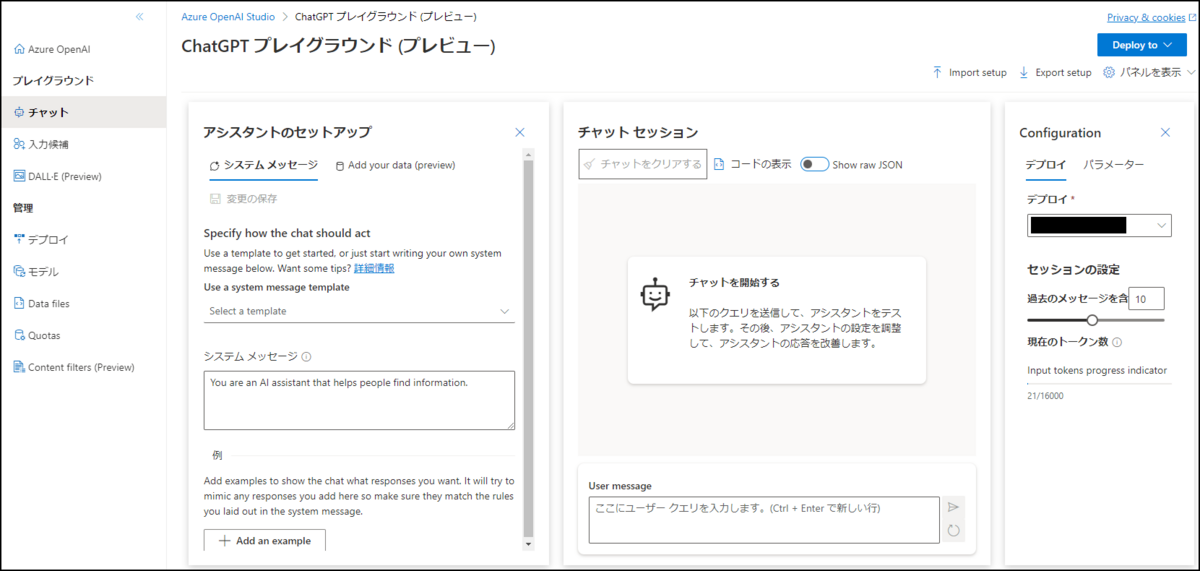Click Import setup
This screenshot has width=1200, height=571.
pos(969,73)
